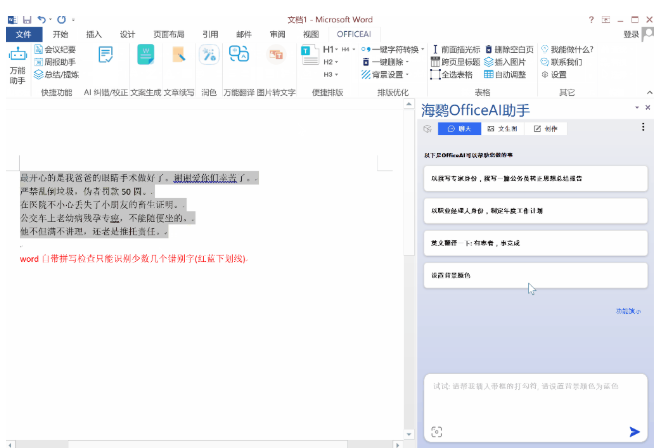Click 自动调整 auto-fit table
Viewport: 654px width, 448px height.
pyautogui.click(x=505, y=75)
